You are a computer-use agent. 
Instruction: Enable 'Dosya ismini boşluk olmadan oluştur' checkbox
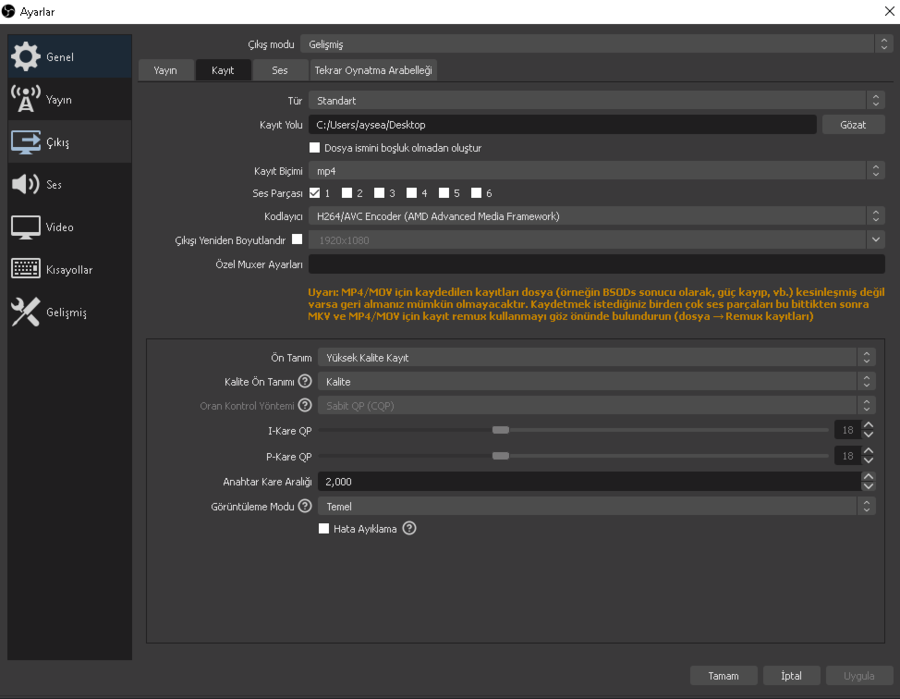[x=315, y=148]
